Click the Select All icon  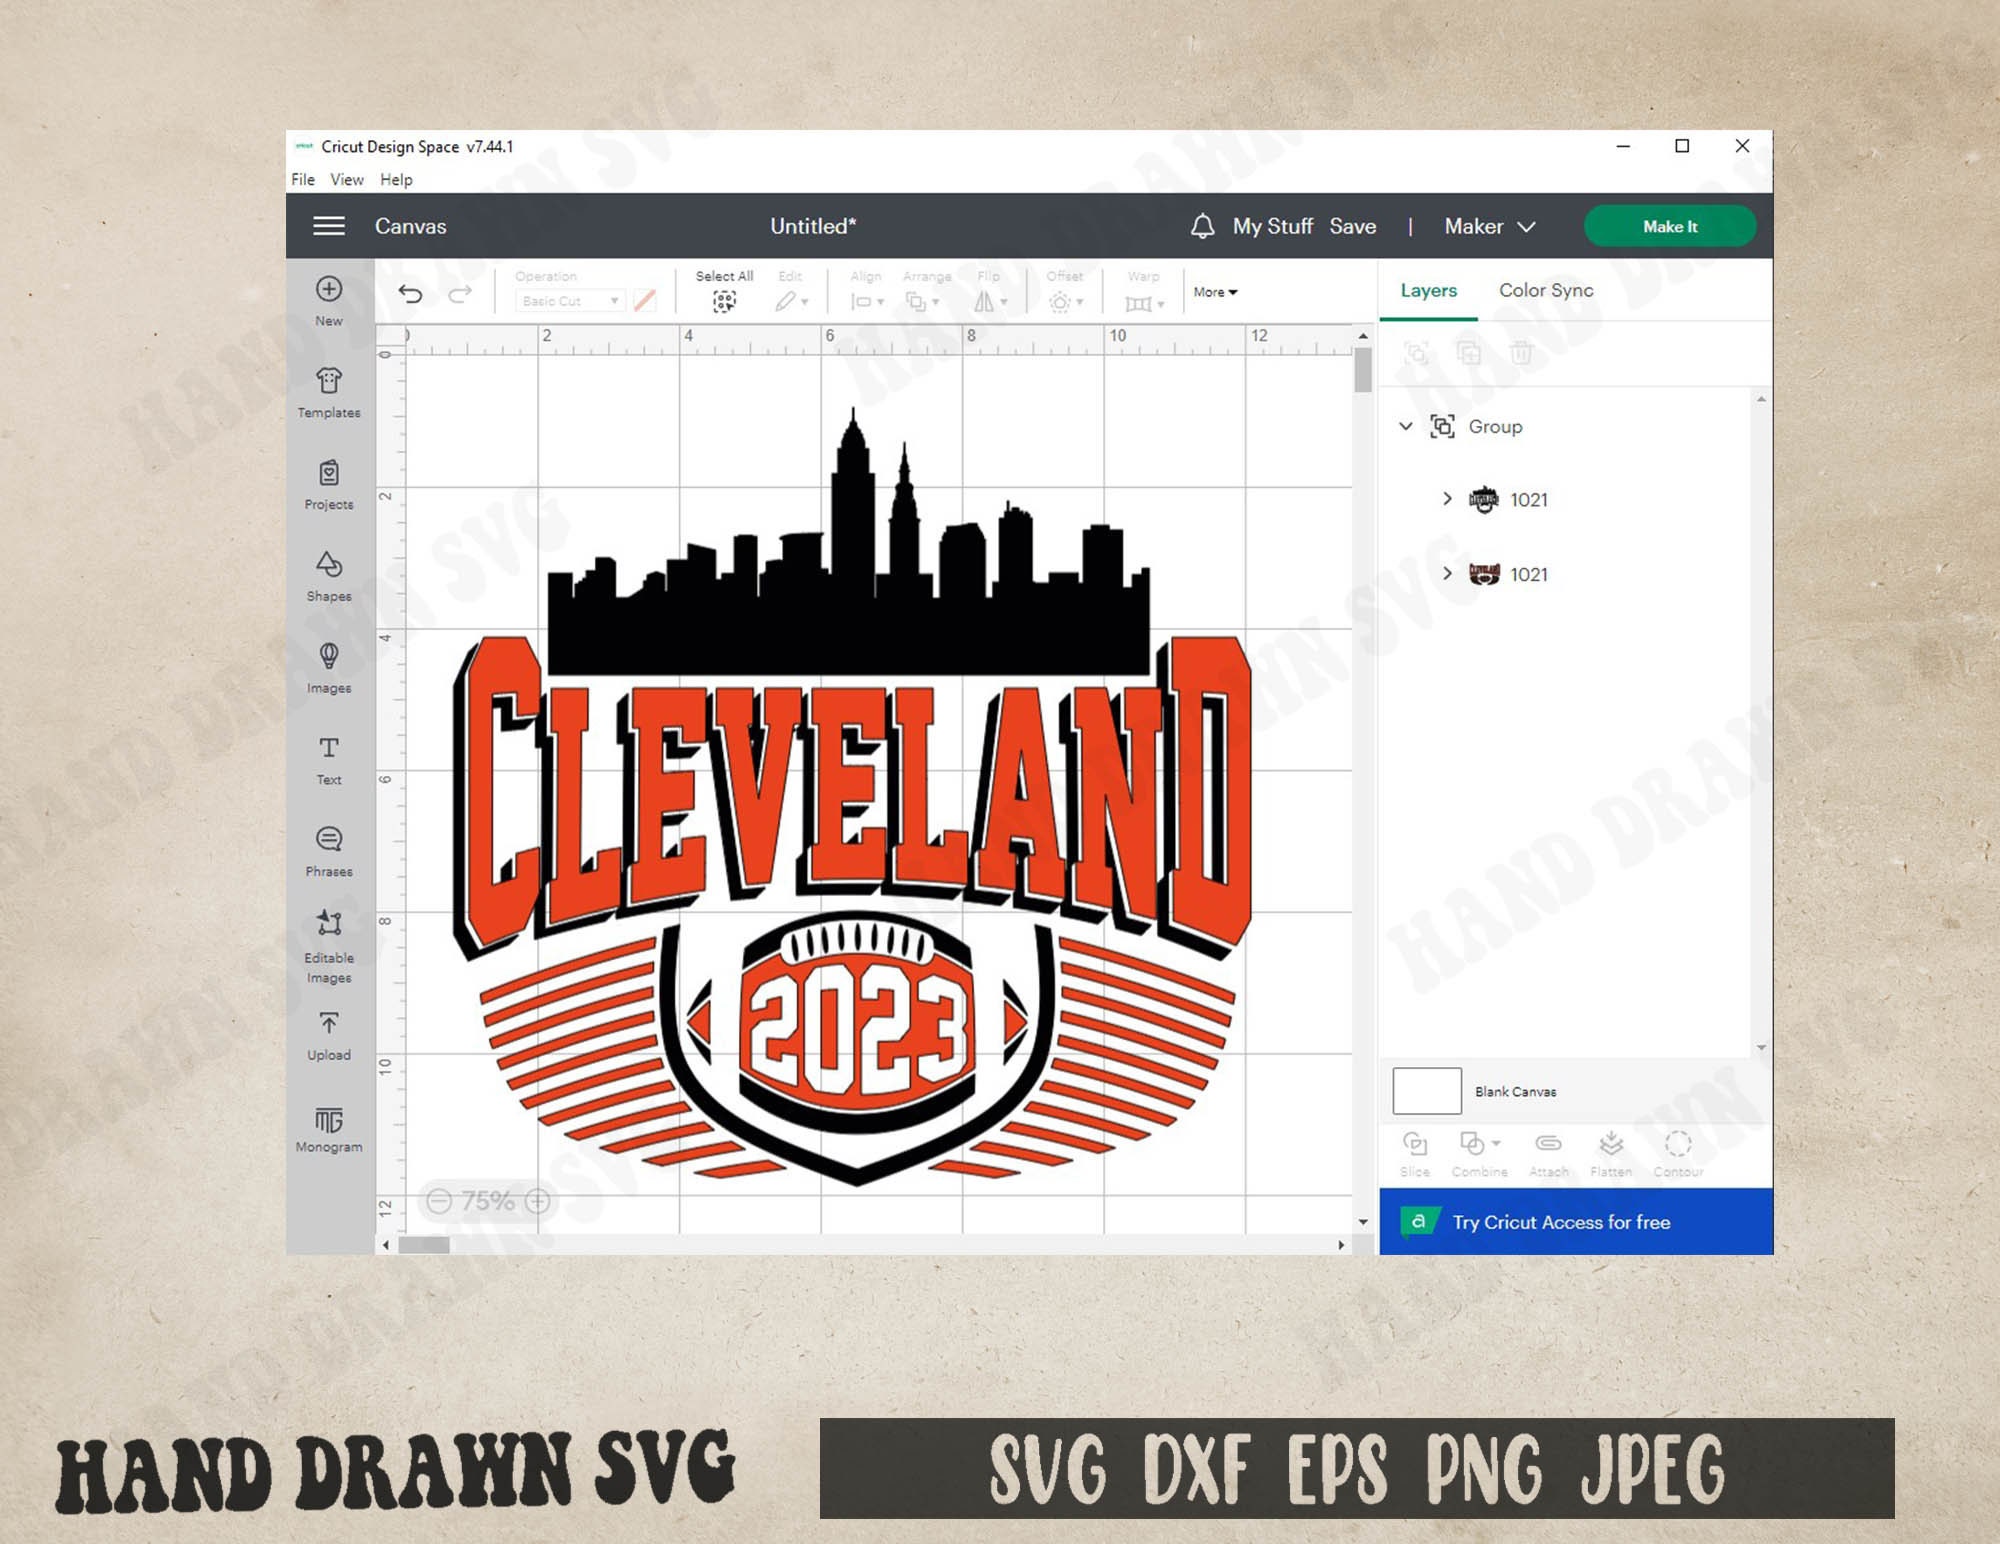[x=724, y=301]
